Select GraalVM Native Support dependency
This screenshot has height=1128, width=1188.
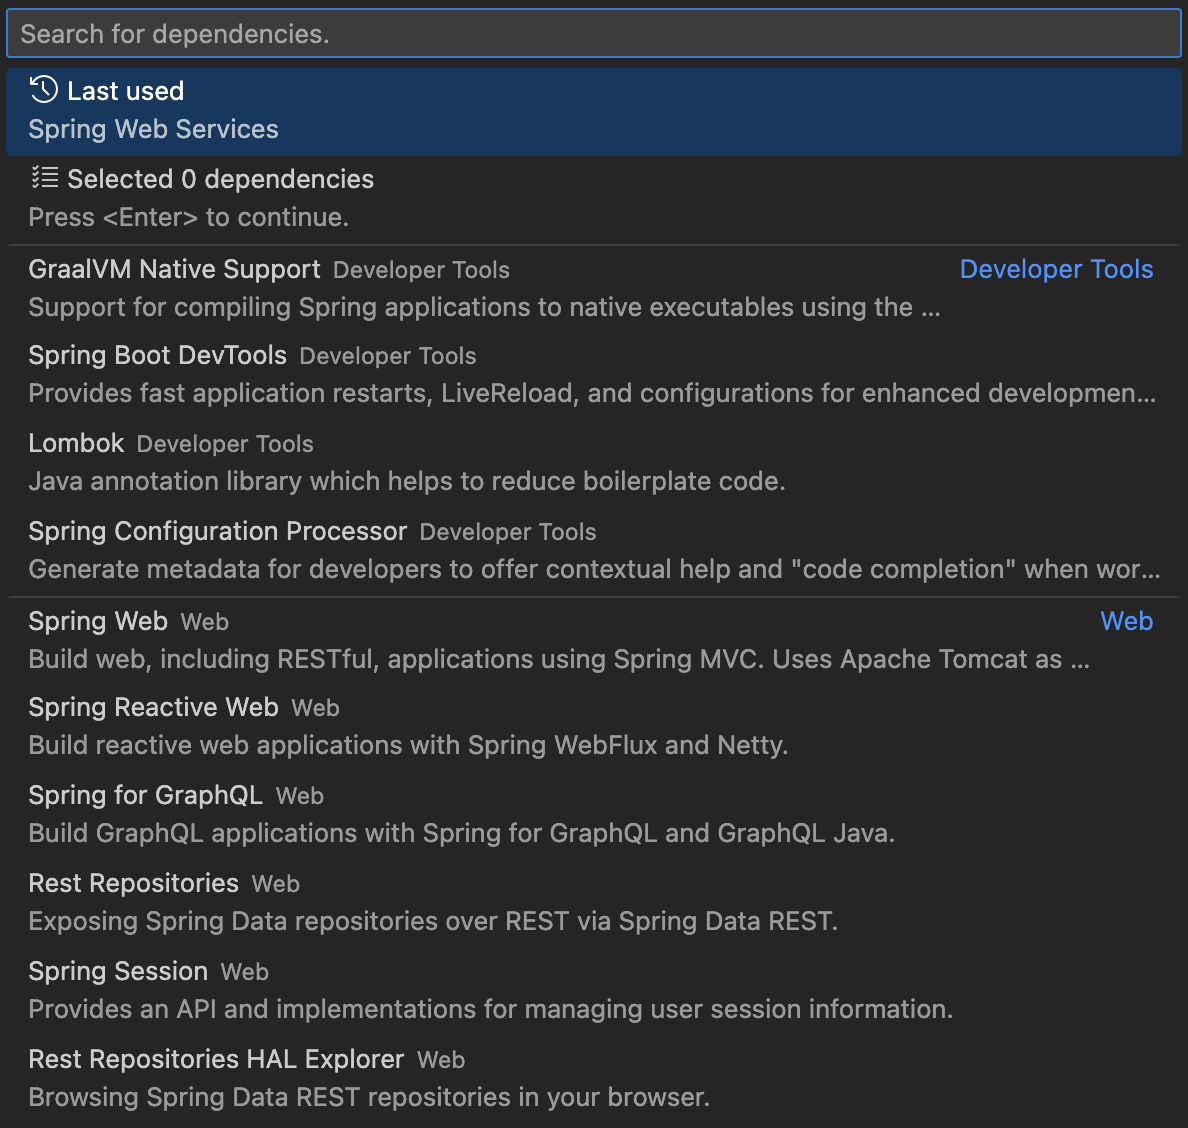tap(593, 289)
